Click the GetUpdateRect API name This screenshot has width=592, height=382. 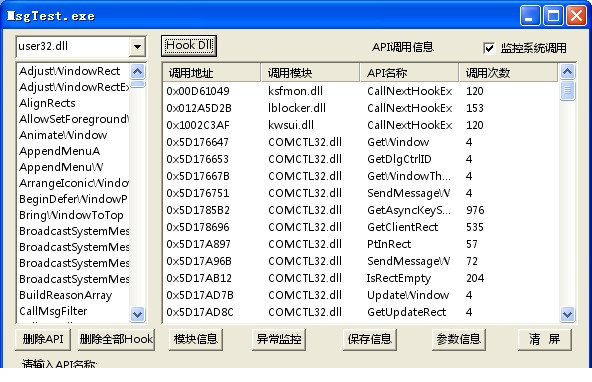click(406, 312)
